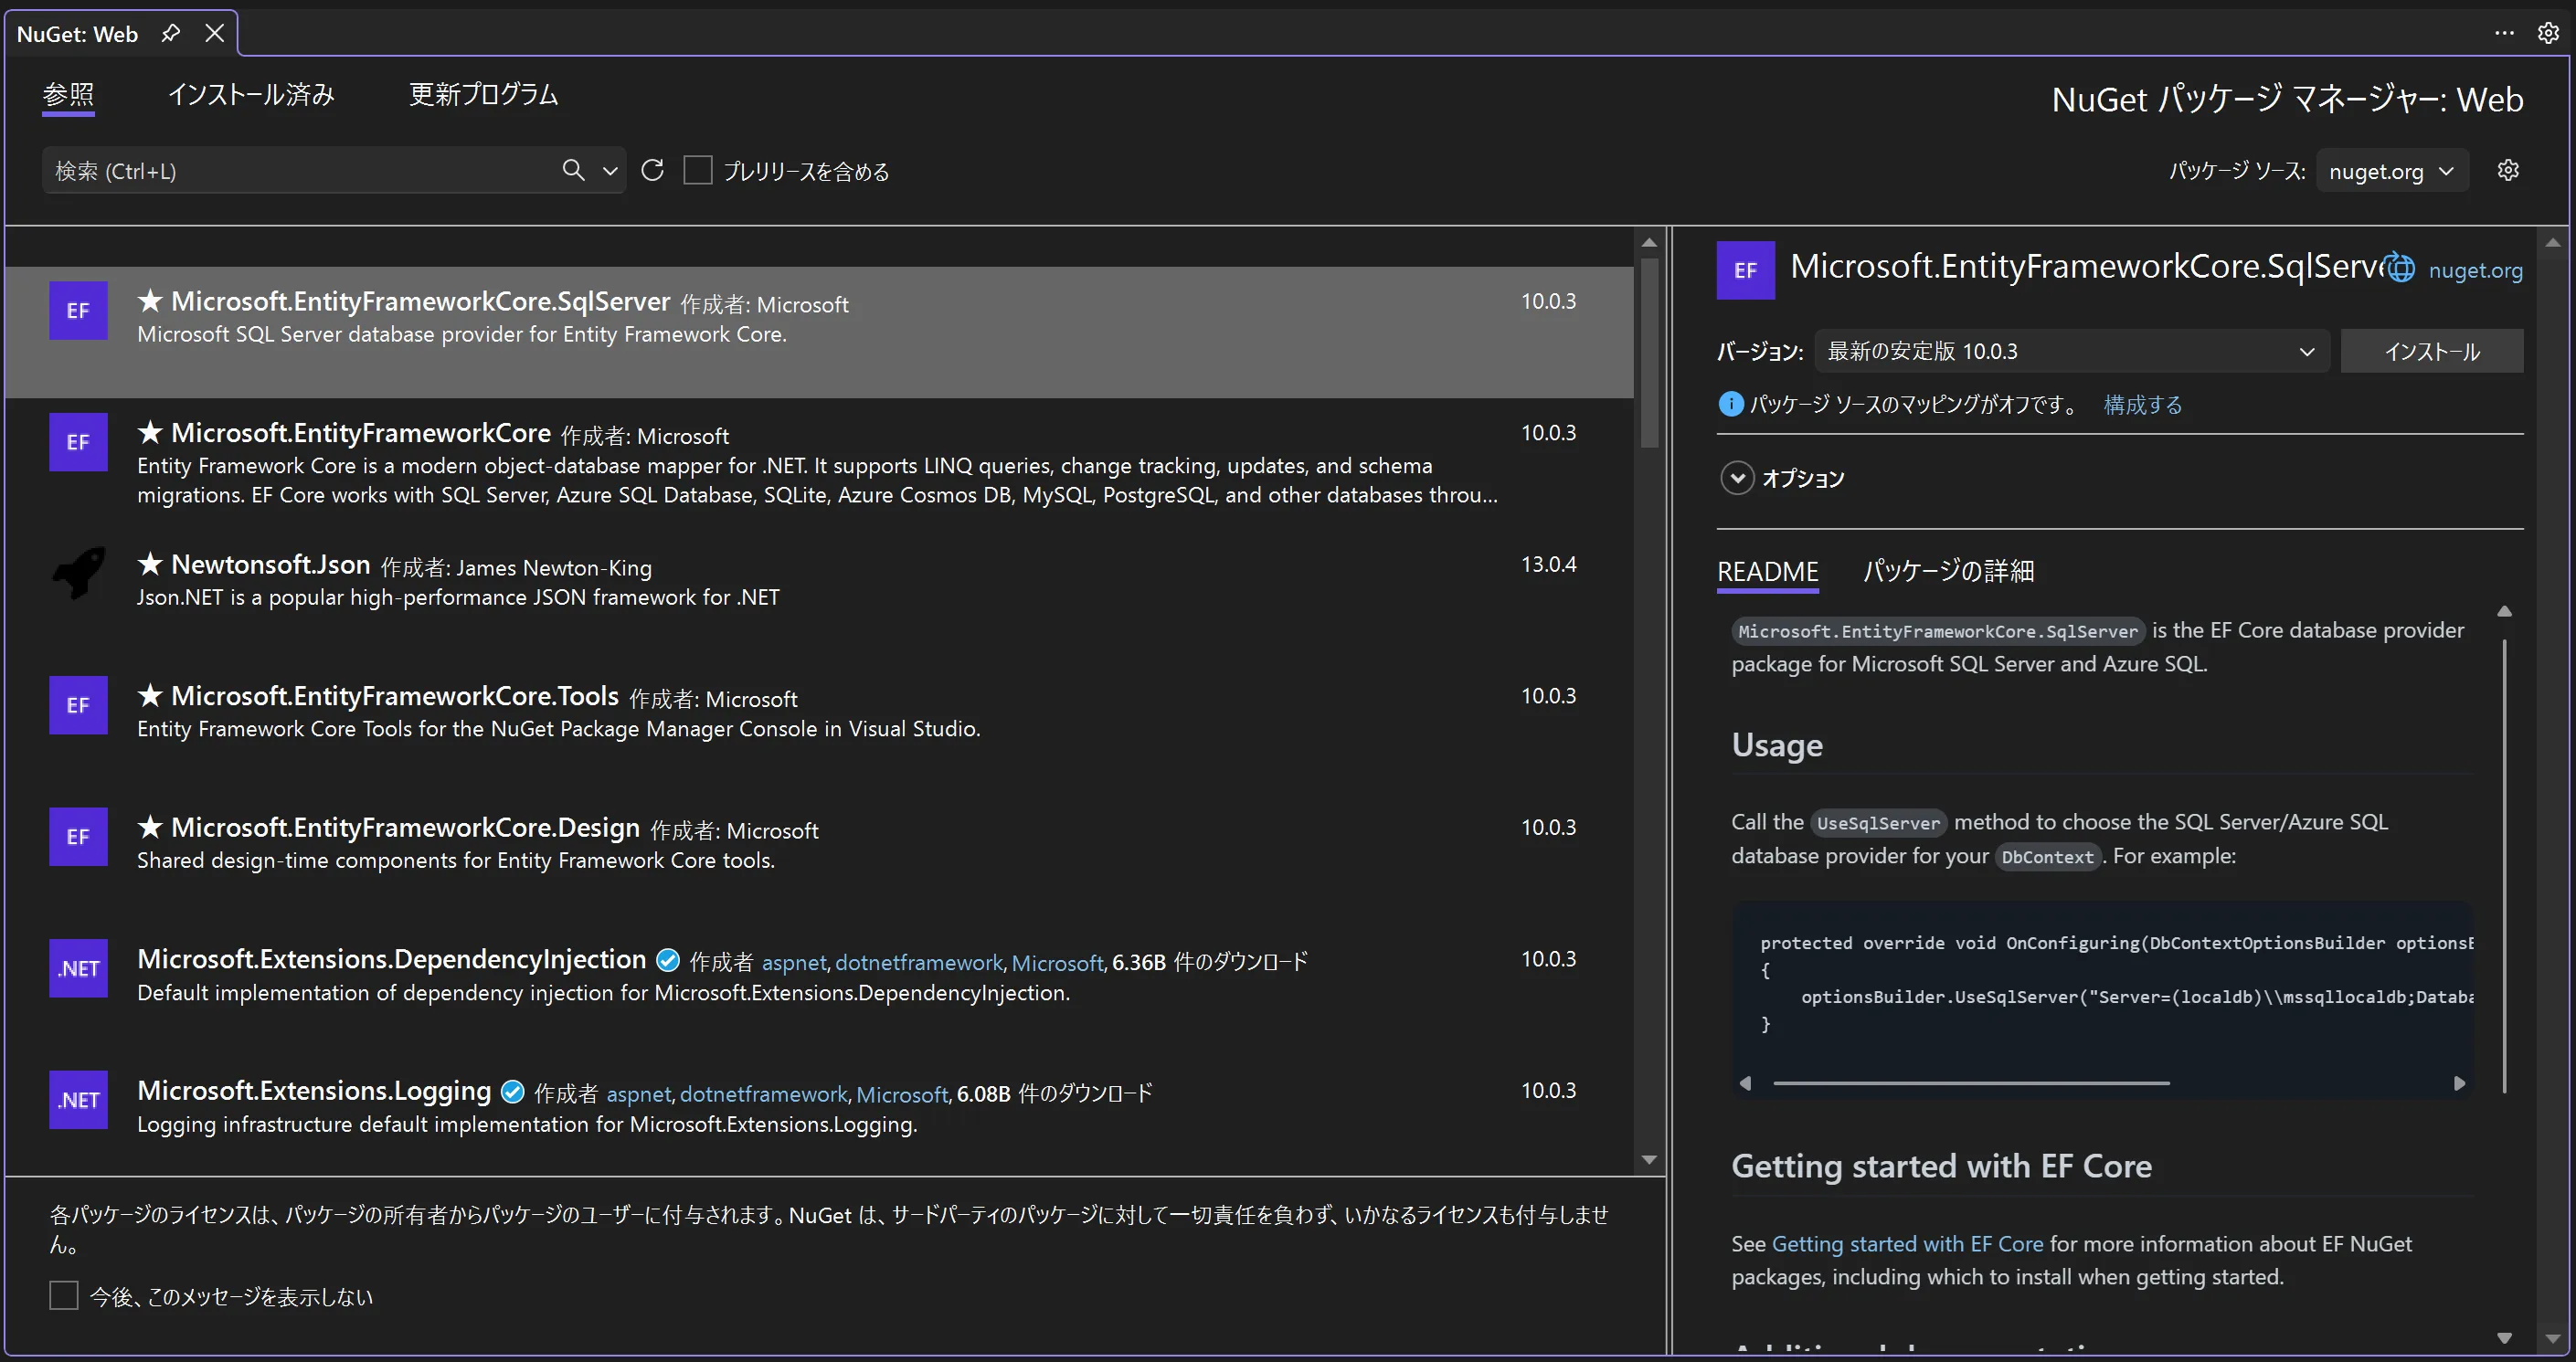Open the nuget.org link in details
2576x1362 pixels.
(x=2475, y=270)
